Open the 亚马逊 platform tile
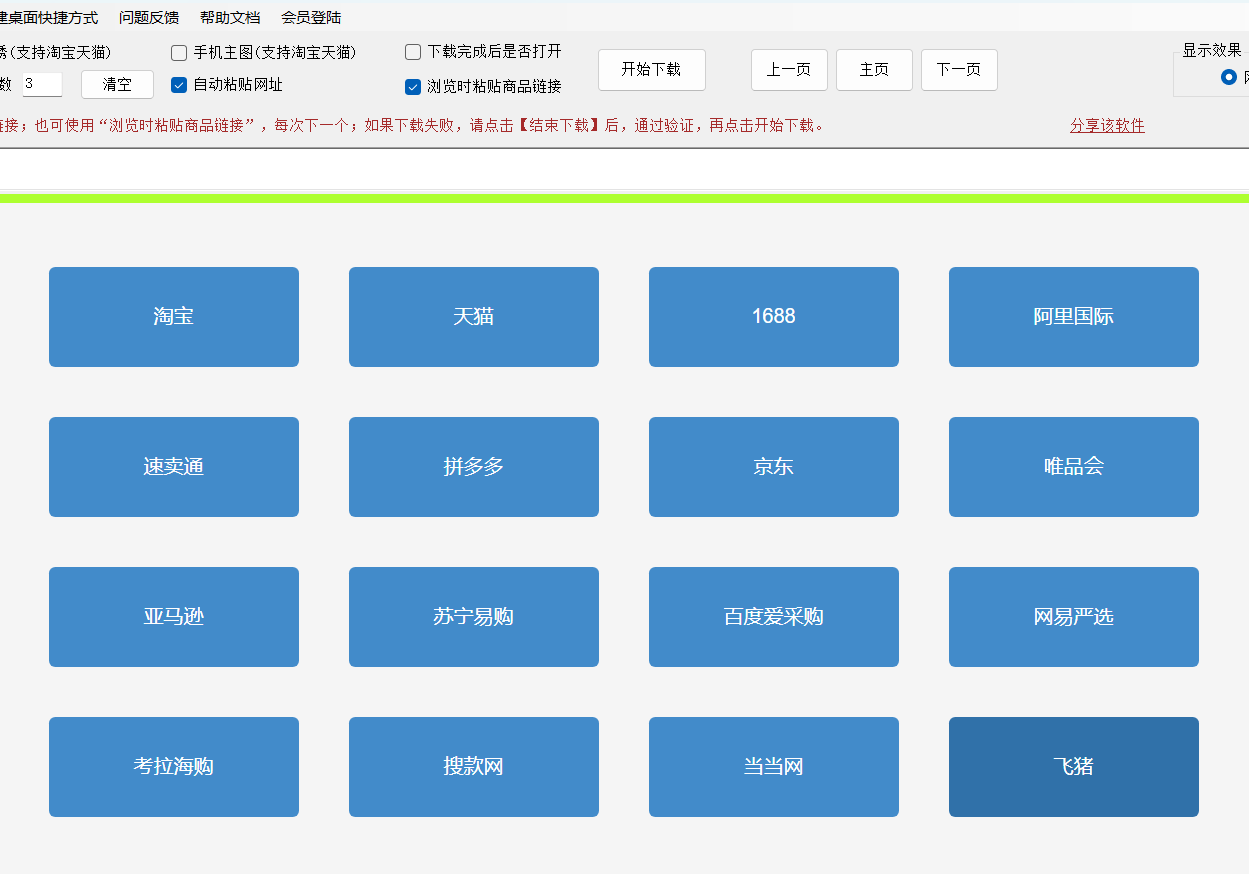Image resolution: width=1249 pixels, height=874 pixels. pyautogui.click(x=173, y=616)
